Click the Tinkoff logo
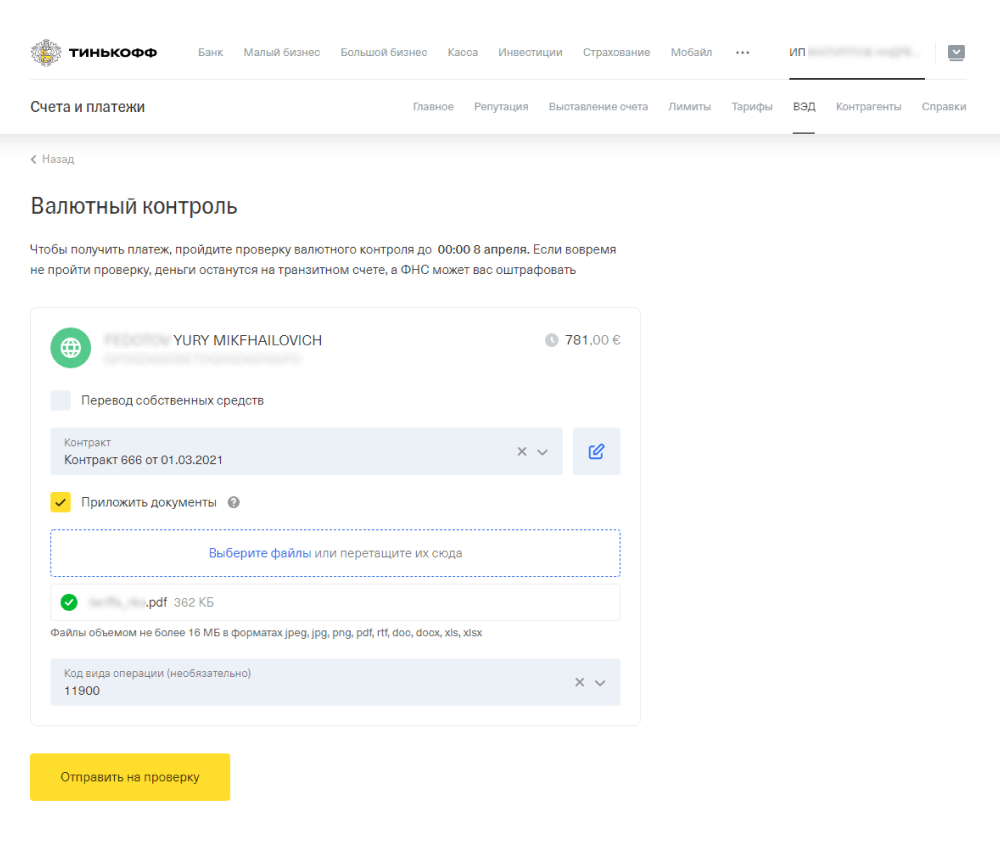 click(x=94, y=52)
